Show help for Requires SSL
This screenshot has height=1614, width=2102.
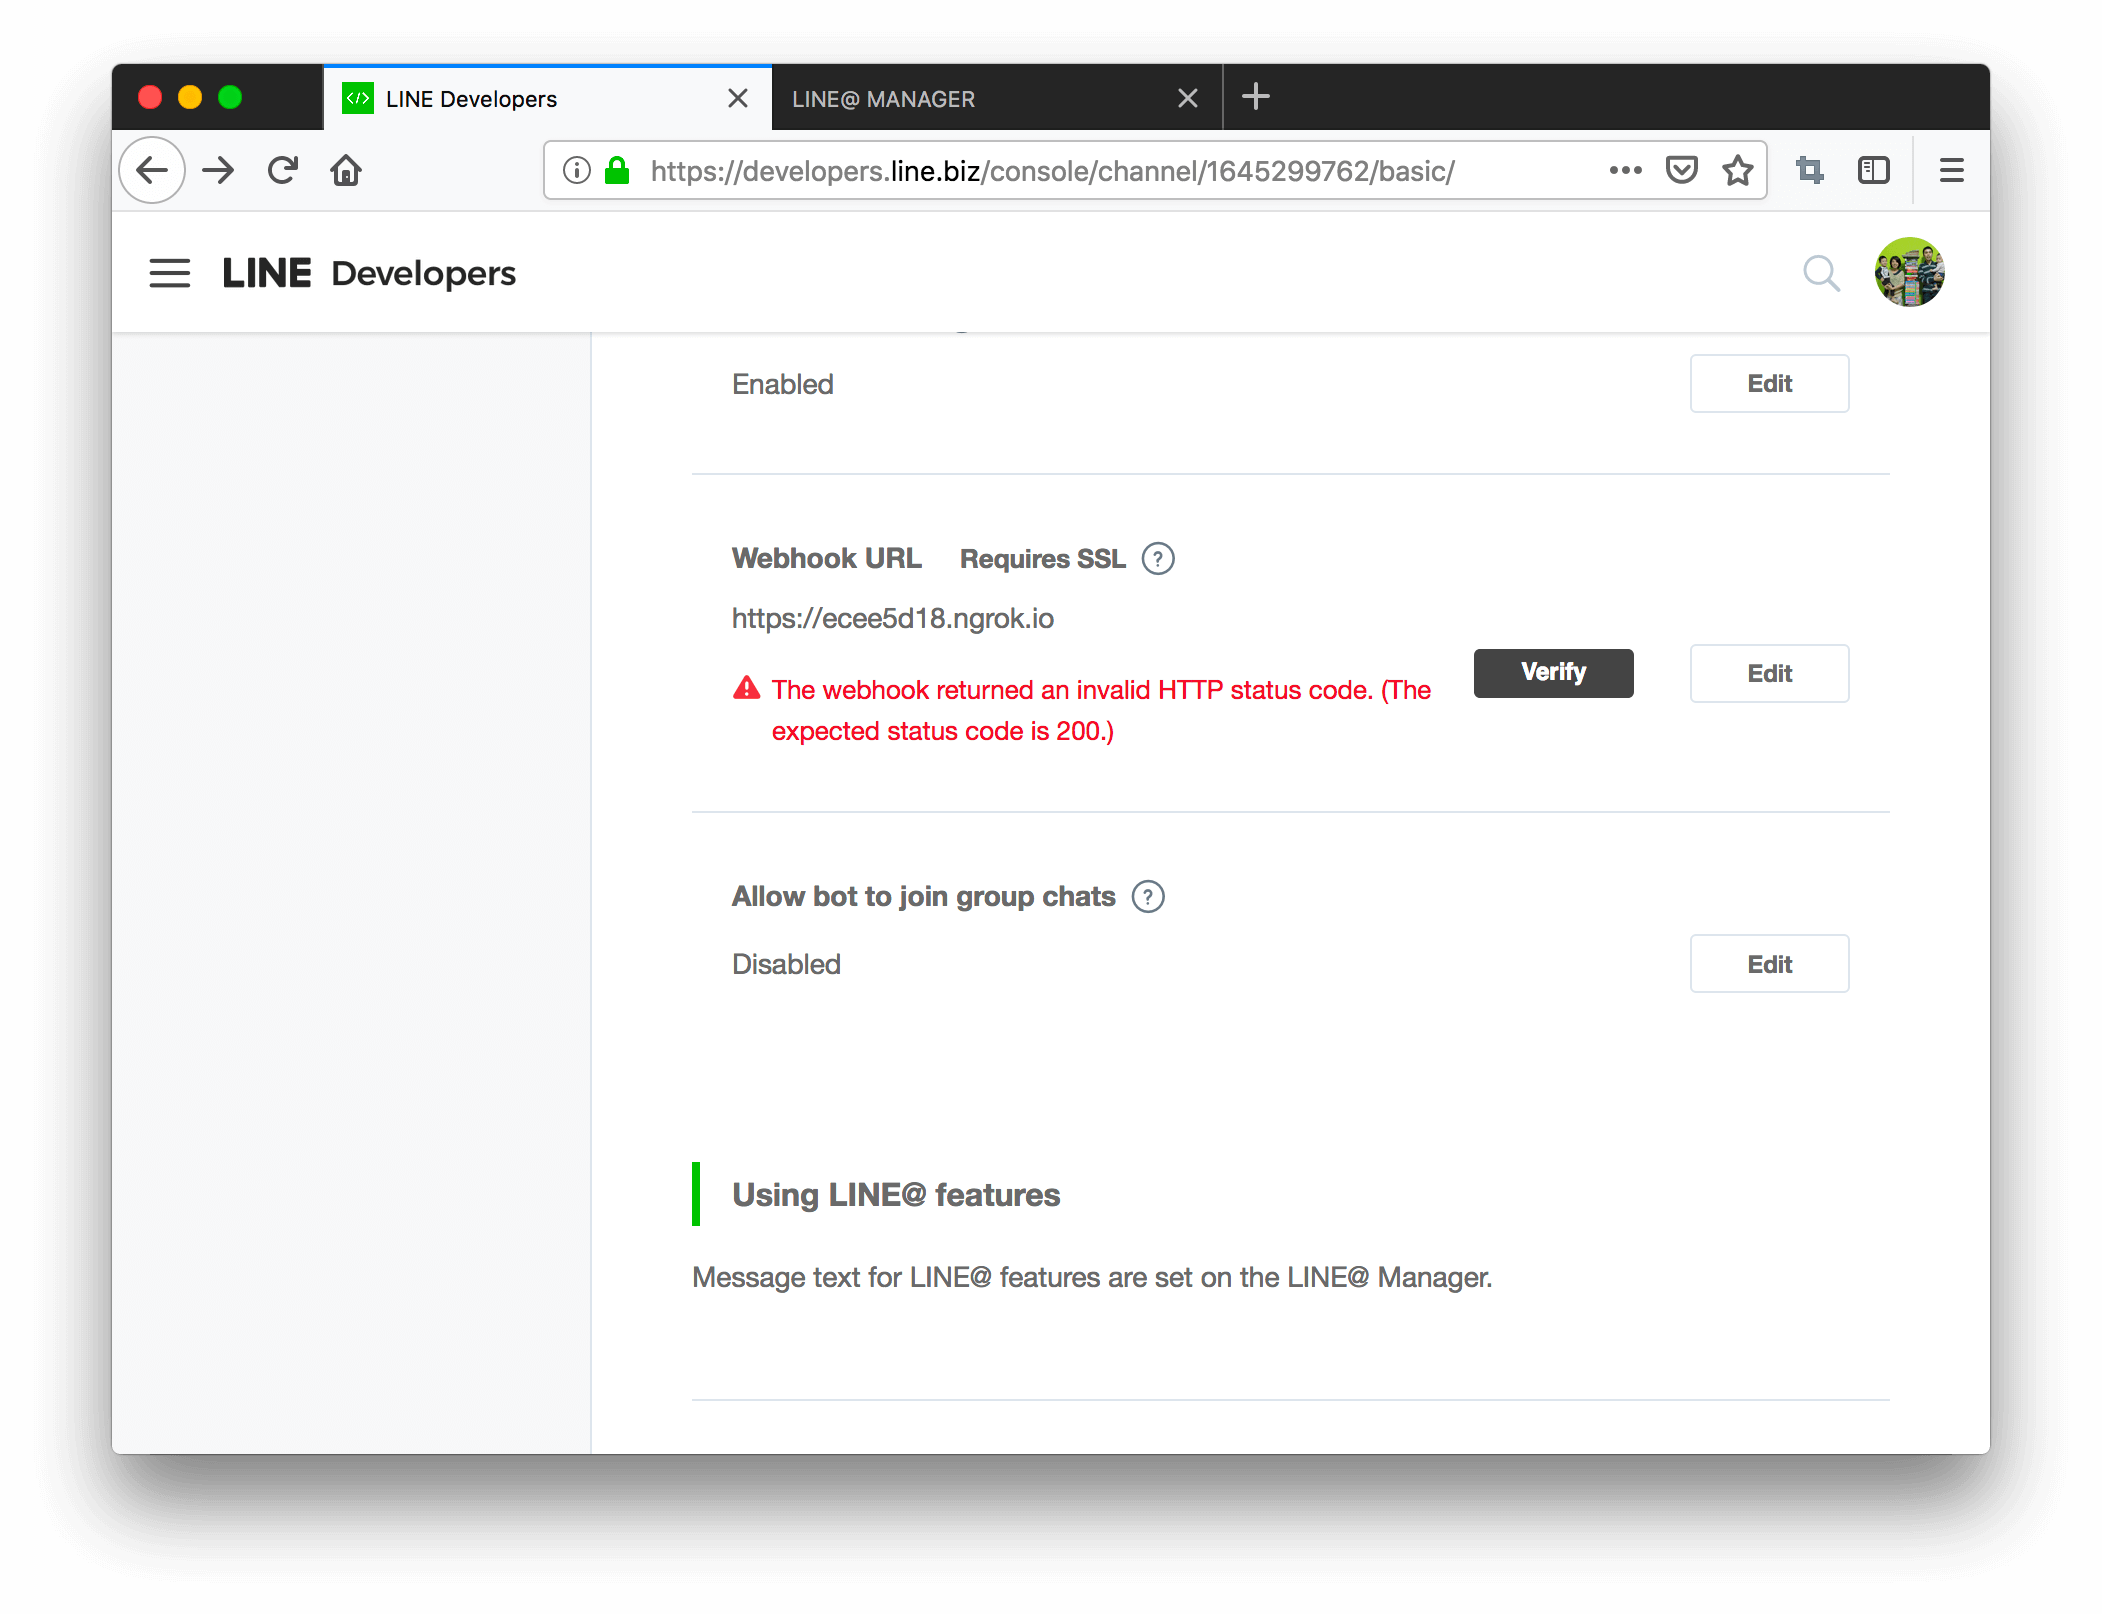(x=1158, y=559)
